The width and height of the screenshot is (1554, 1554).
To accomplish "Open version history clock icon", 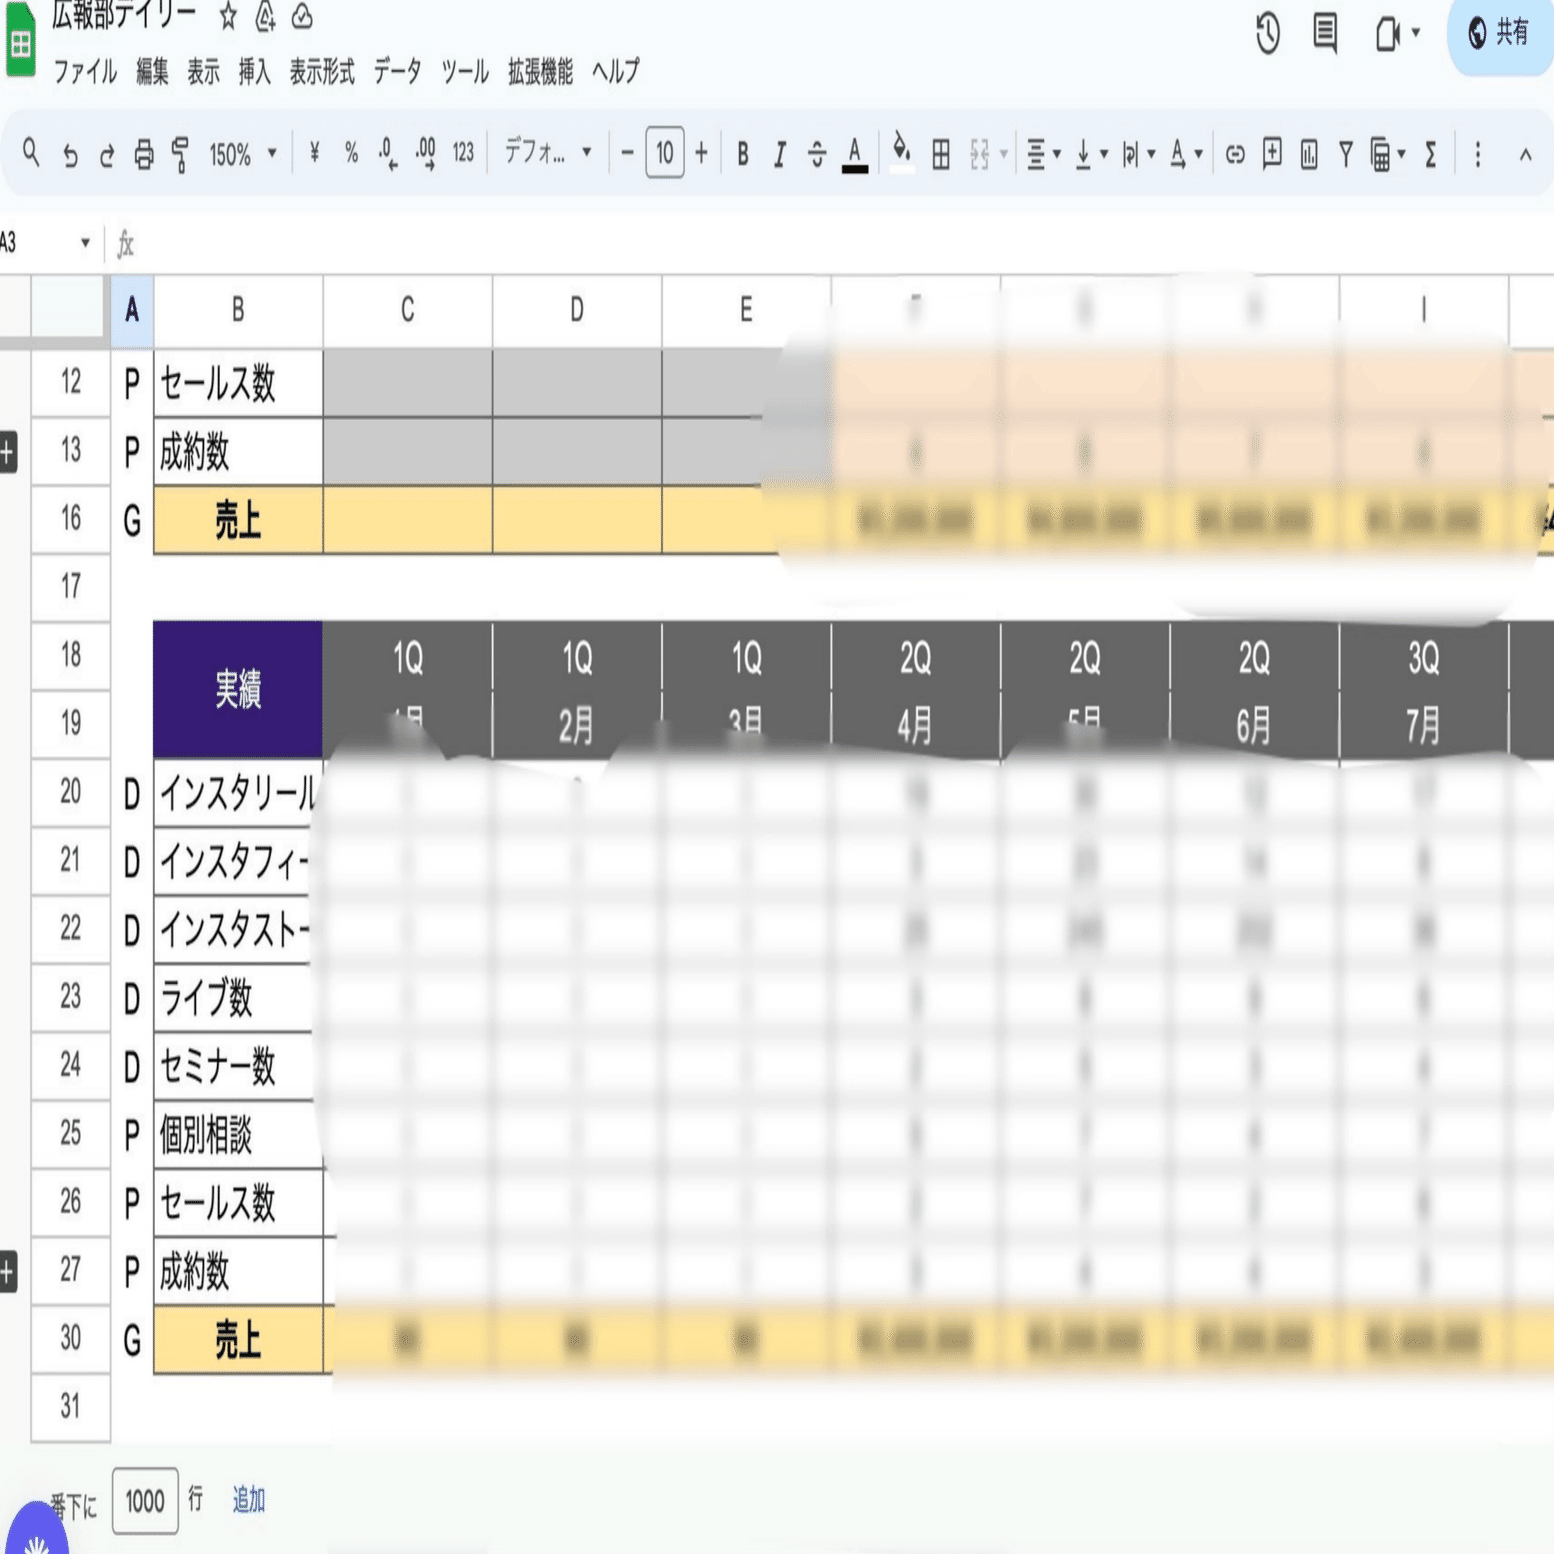I will click(x=1268, y=33).
